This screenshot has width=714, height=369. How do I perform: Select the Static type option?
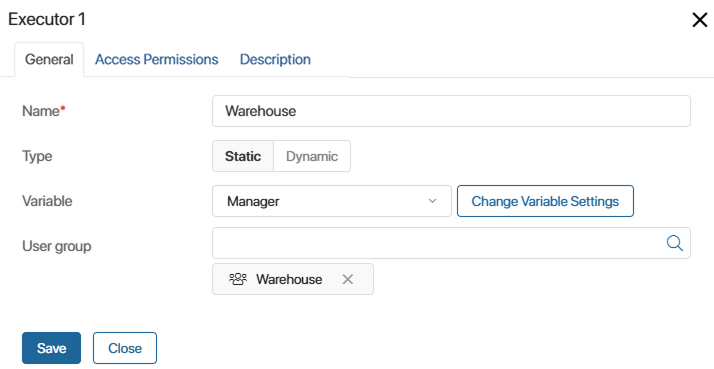point(243,156)
